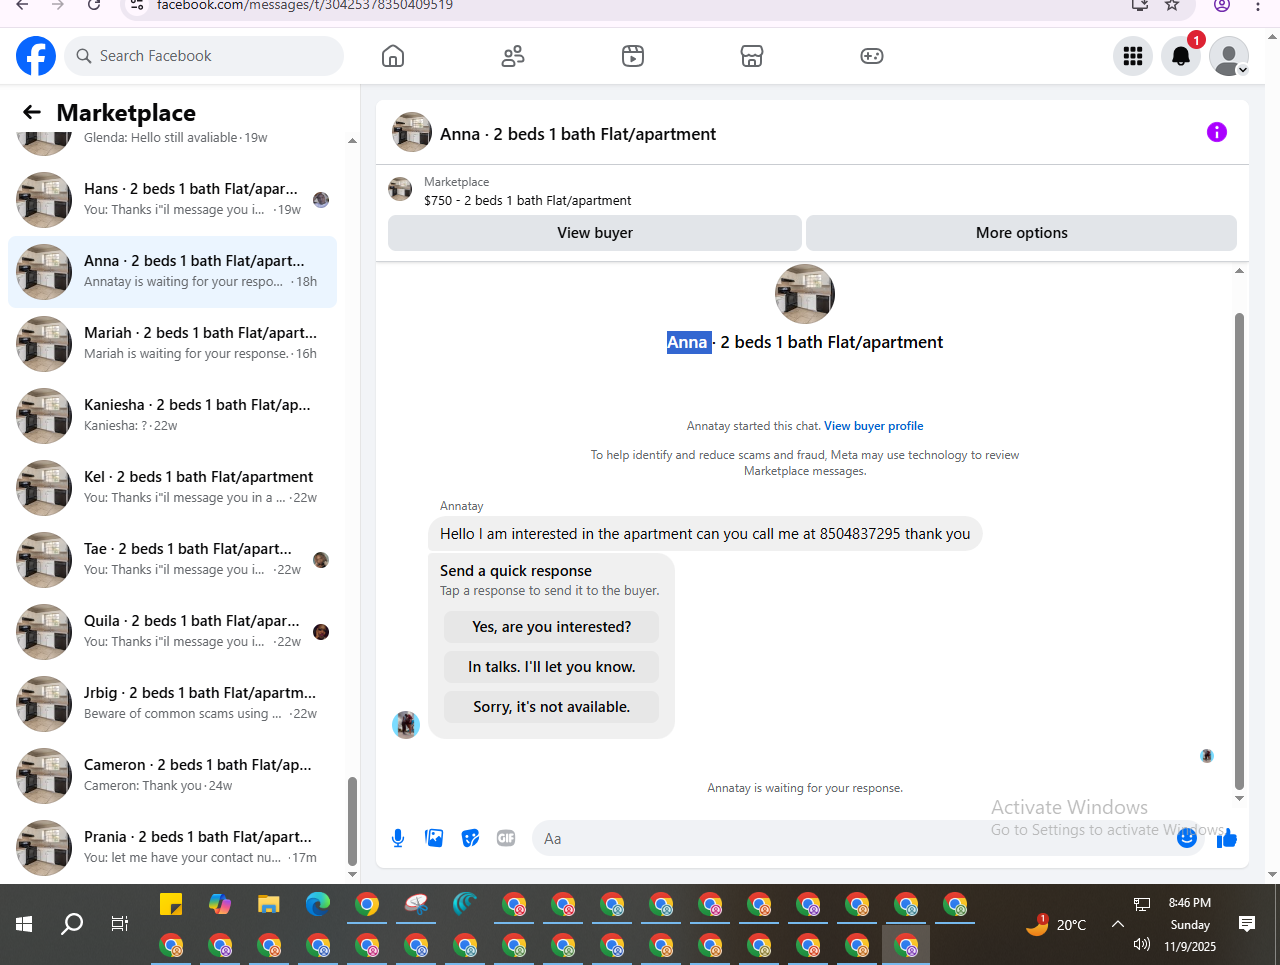1280x965 pixels.
Task: Click the View buyer button
Action: (595, 233)
